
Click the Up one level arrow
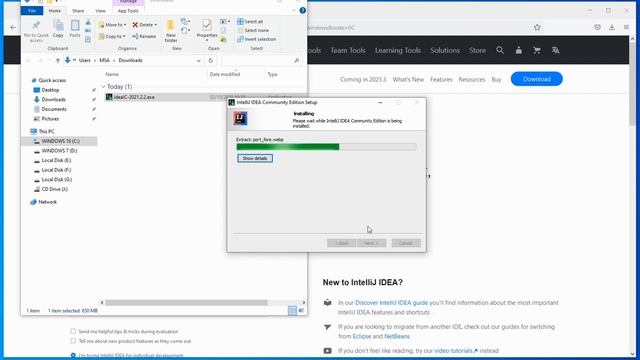pyautogui.click(x=58, y=60)
